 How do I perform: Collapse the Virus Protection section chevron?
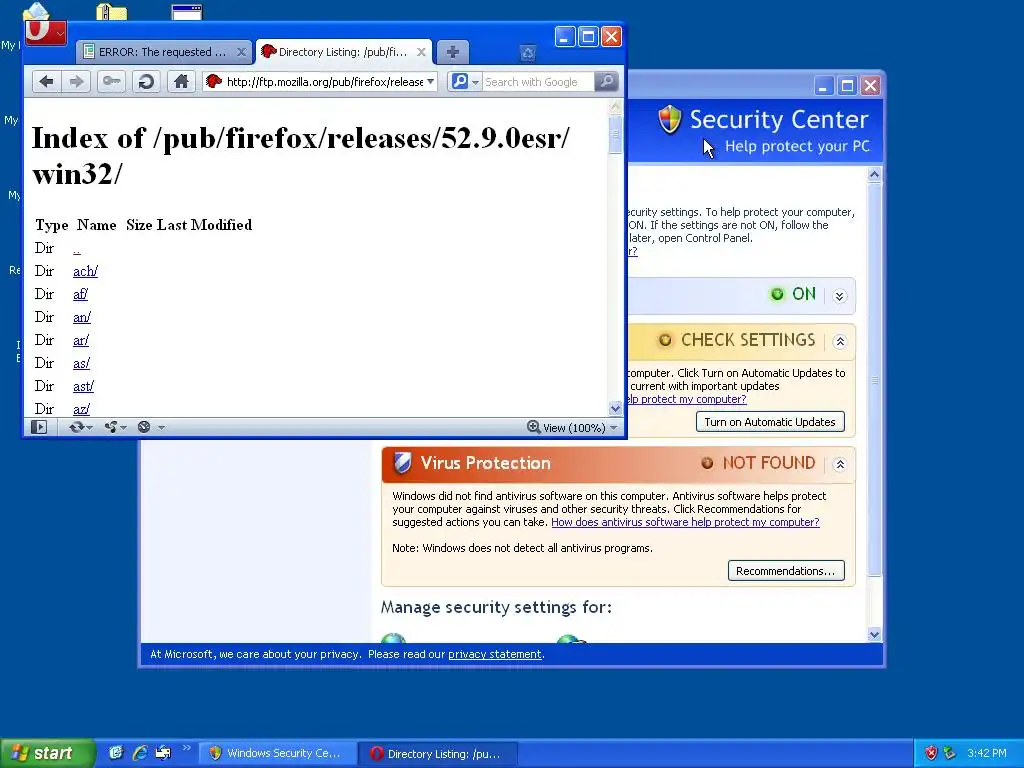840,464
